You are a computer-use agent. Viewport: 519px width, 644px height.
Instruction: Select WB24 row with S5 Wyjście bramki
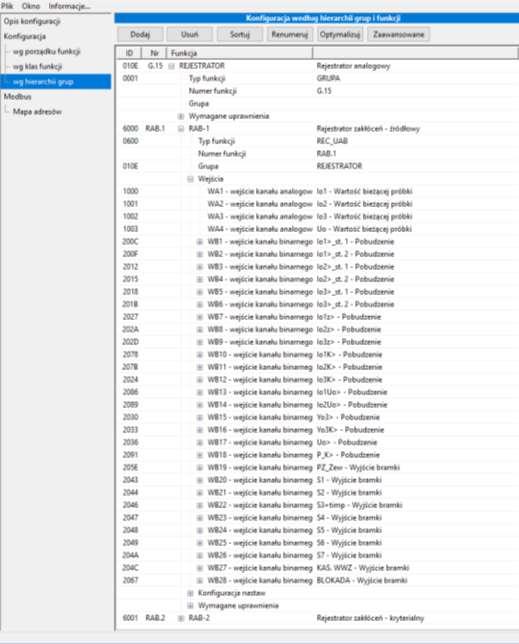316,531
